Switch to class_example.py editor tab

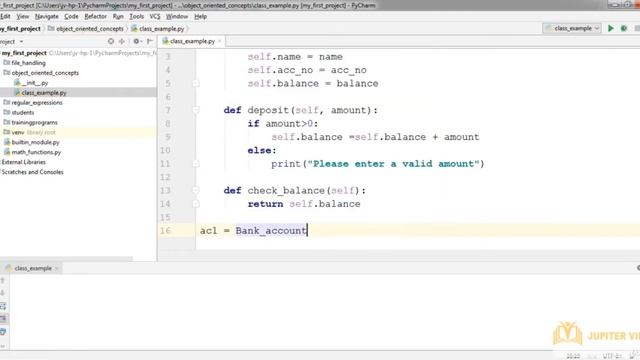pyautogui.click(x=192, y=41)
